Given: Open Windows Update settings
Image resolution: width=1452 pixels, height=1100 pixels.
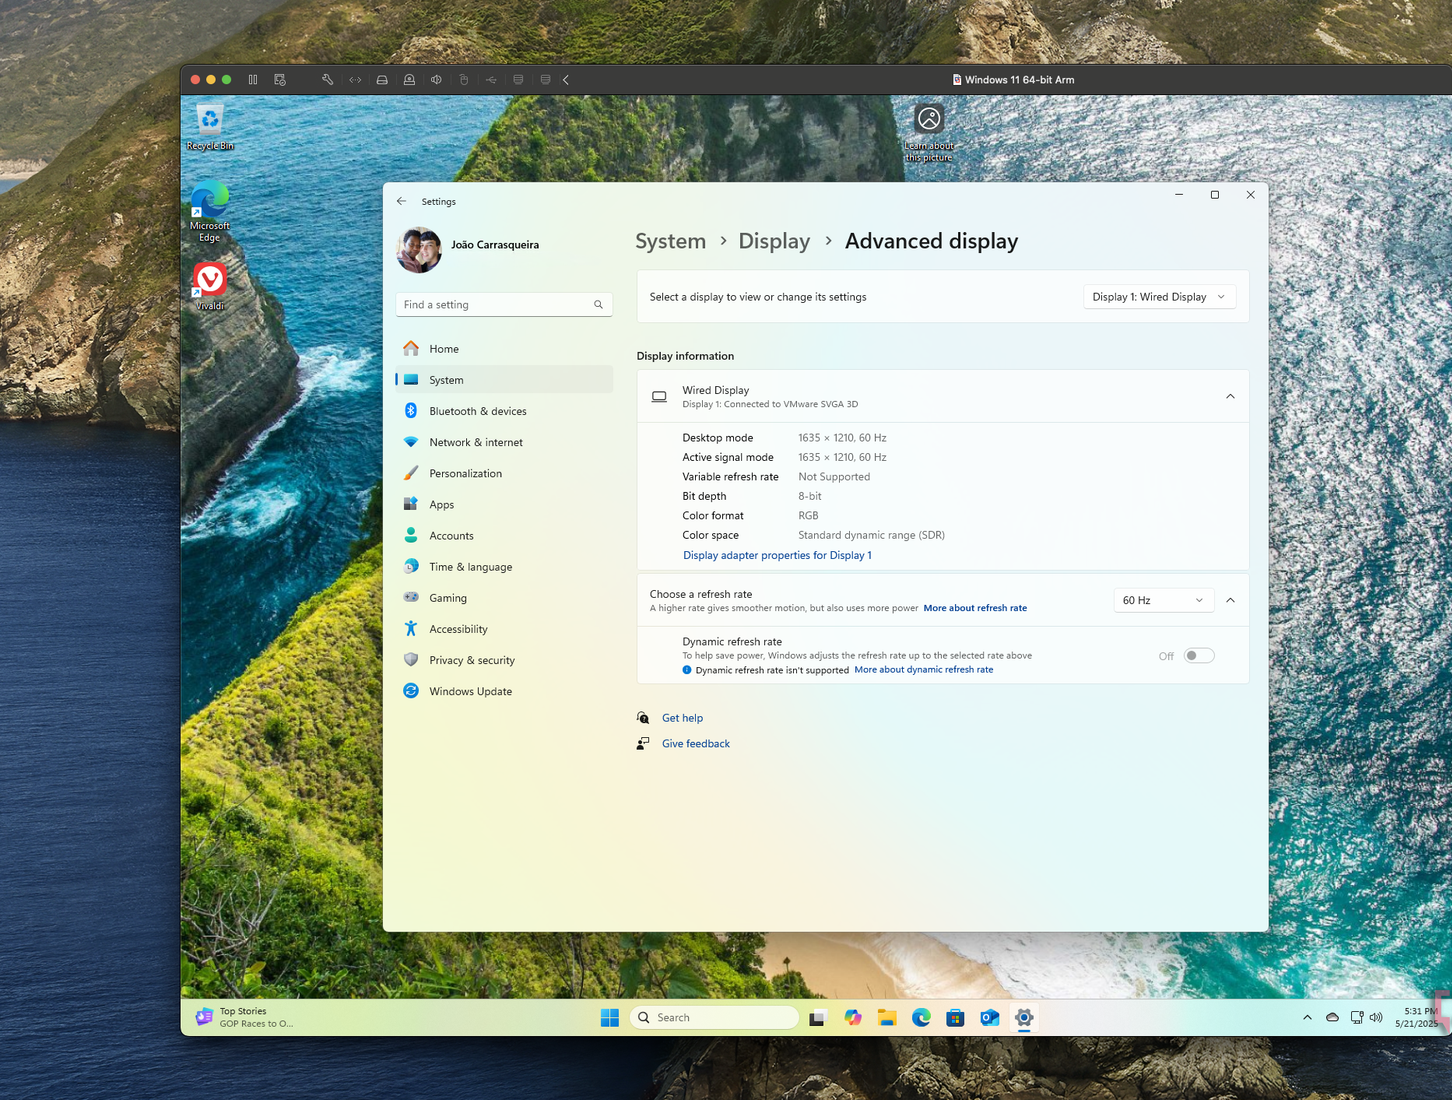Looking at the screenshot, I should [468, 691].
